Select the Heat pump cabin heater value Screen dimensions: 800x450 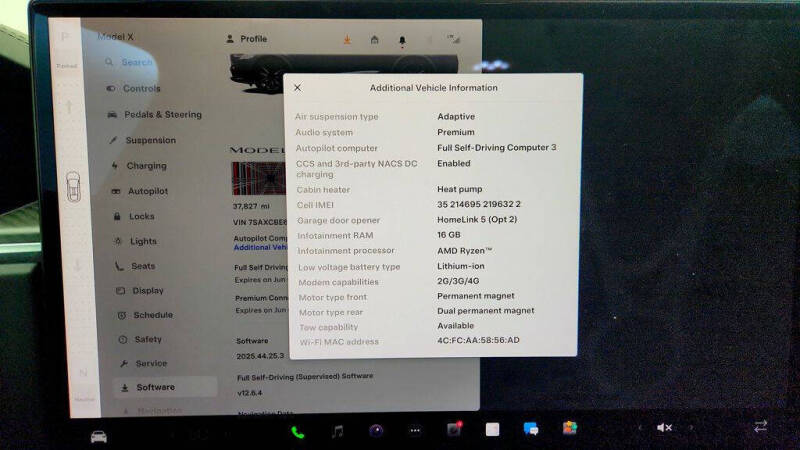[x=459, y=189]
